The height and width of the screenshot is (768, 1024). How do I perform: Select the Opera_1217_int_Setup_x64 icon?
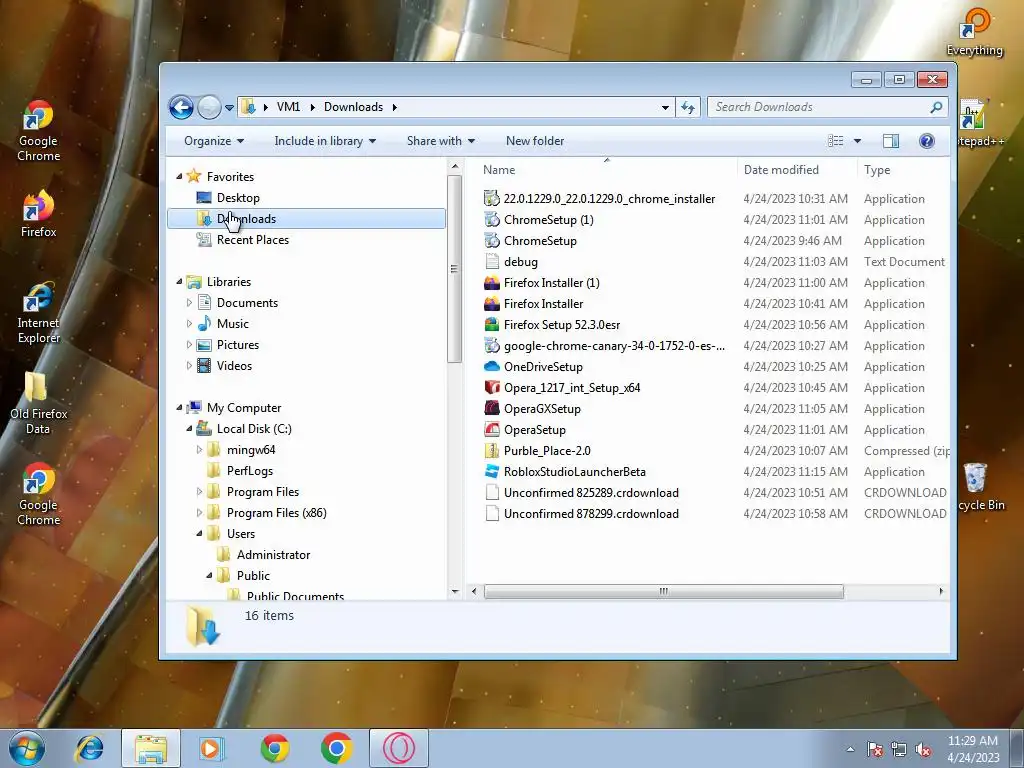pyautogui.click(x=492, y=387)
